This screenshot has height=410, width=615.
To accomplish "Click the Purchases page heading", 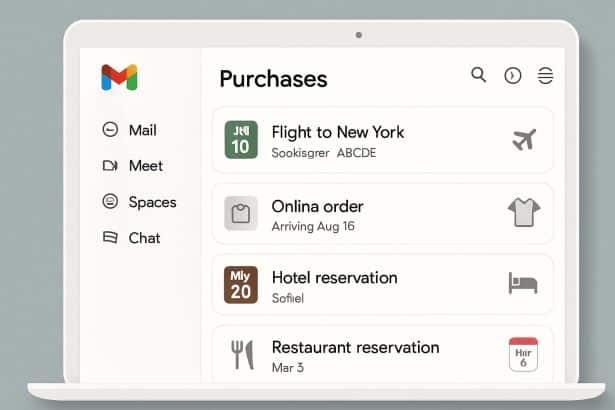I will 273,78.
